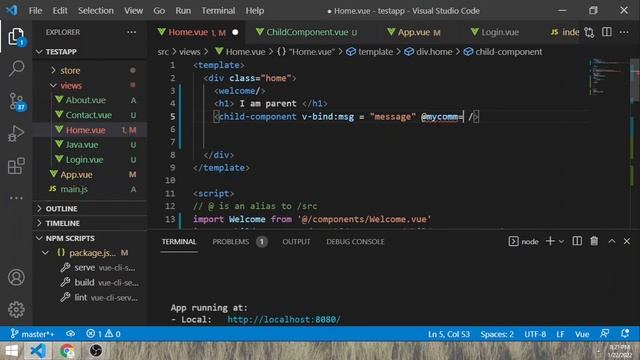Switch to Login.vue editor tab

pyautogui.click(x=495, y=32)
